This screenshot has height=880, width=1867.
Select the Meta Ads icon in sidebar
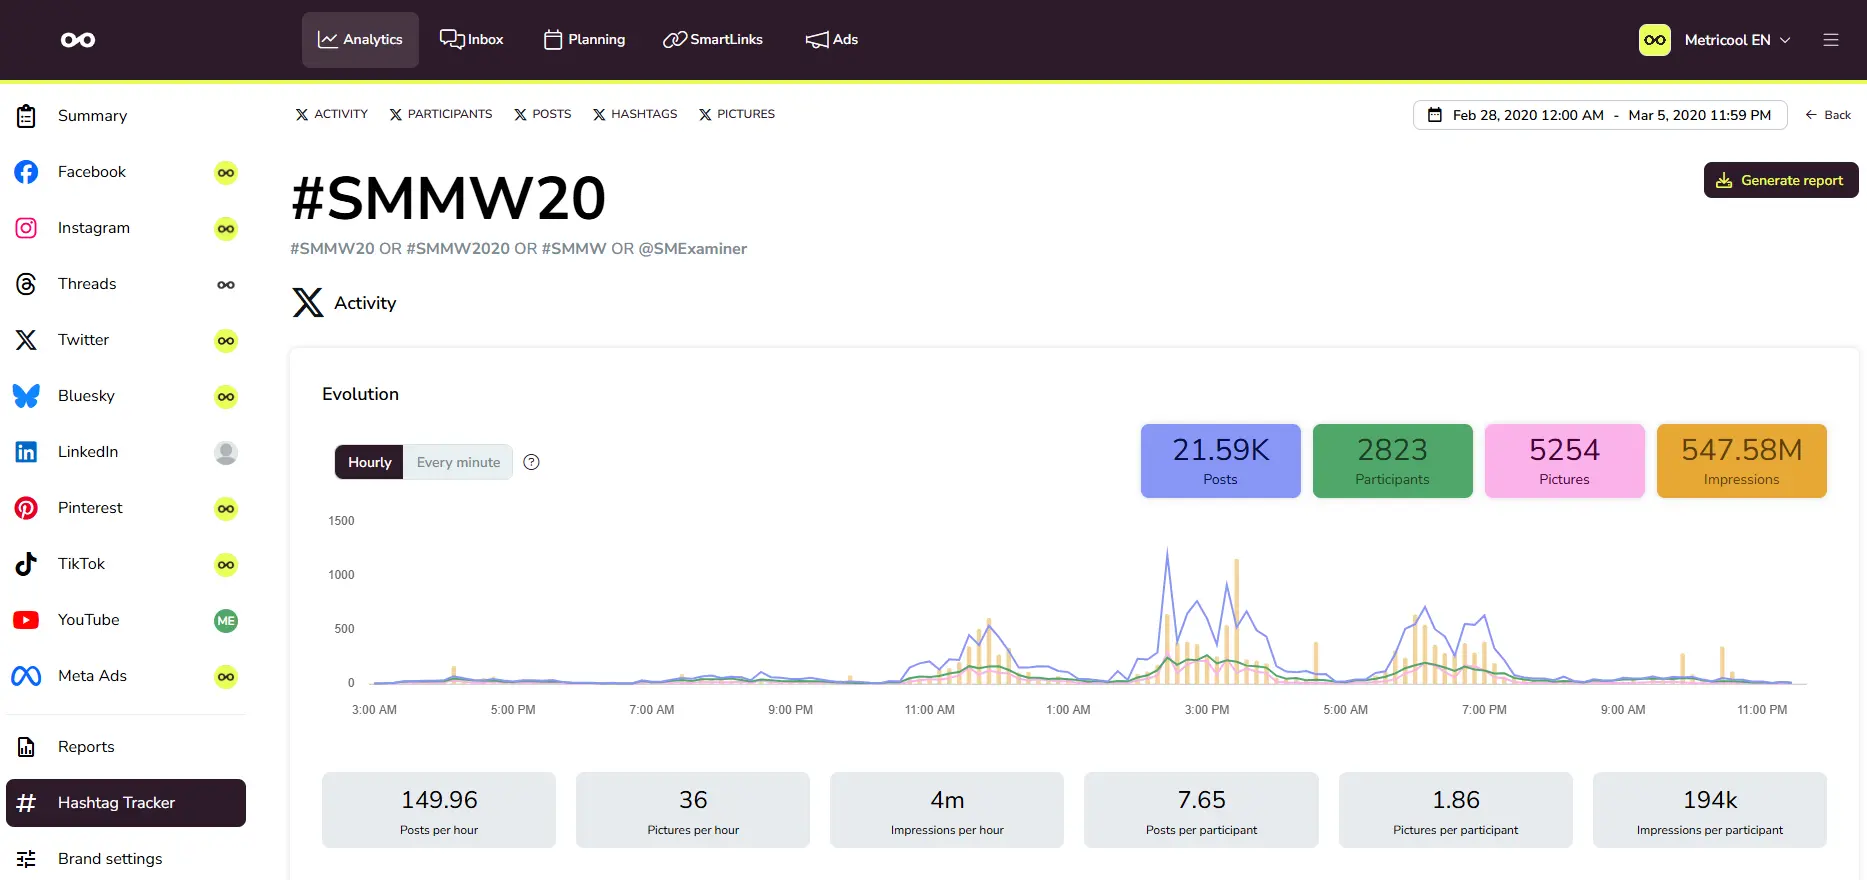[x=27, y=676]
